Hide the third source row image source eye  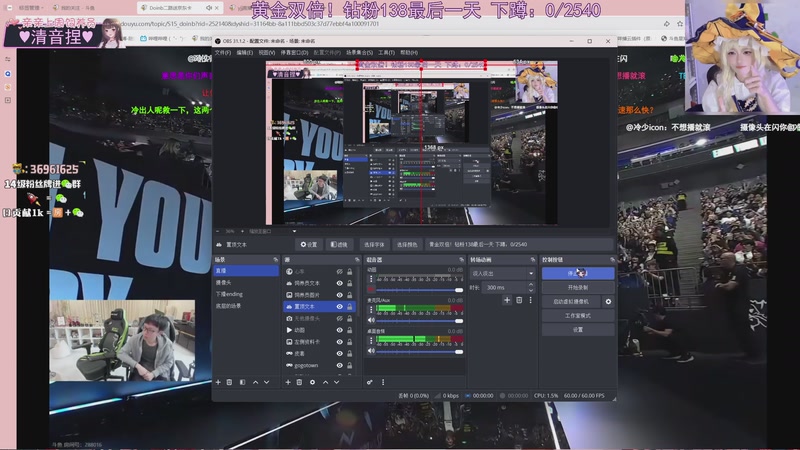(339, 295)
